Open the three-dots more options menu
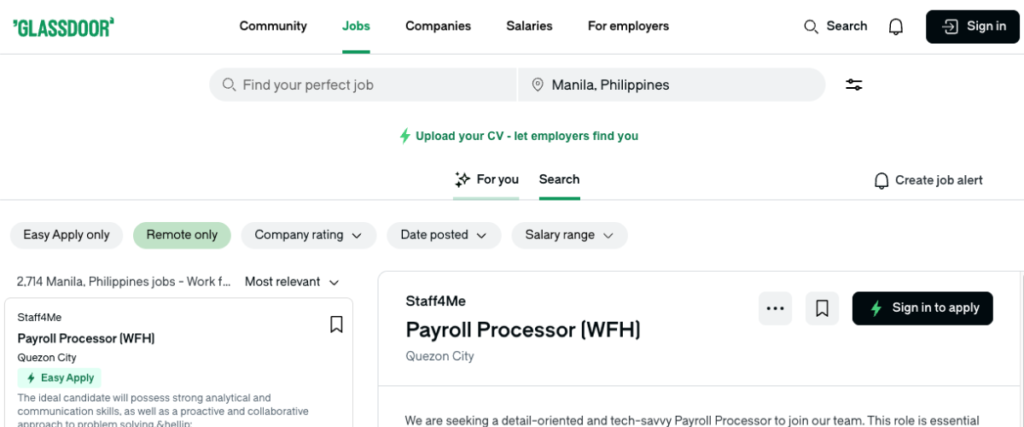Viewport: 1024px width, 427px height. click(775, 309)
